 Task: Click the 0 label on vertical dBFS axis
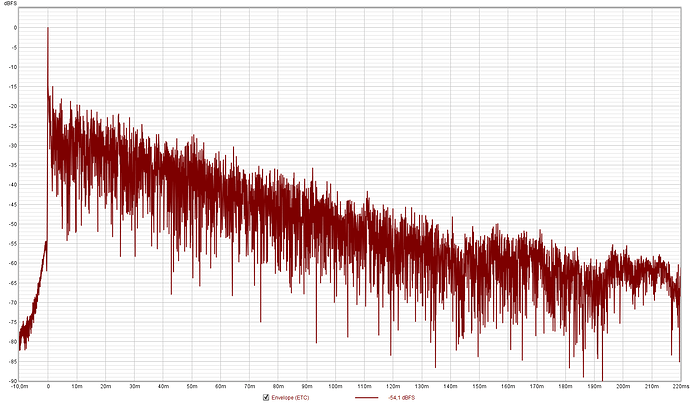point(15,28)
